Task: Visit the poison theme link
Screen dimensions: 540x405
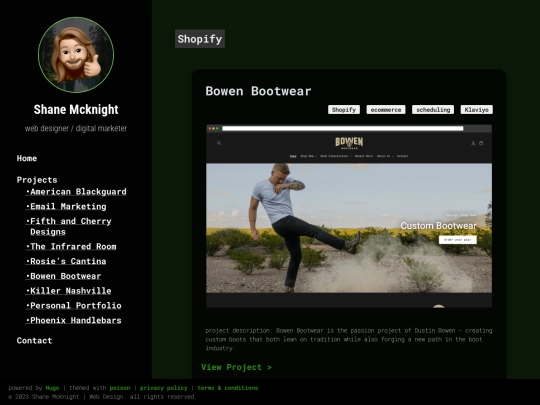Action: pos(120,388)
